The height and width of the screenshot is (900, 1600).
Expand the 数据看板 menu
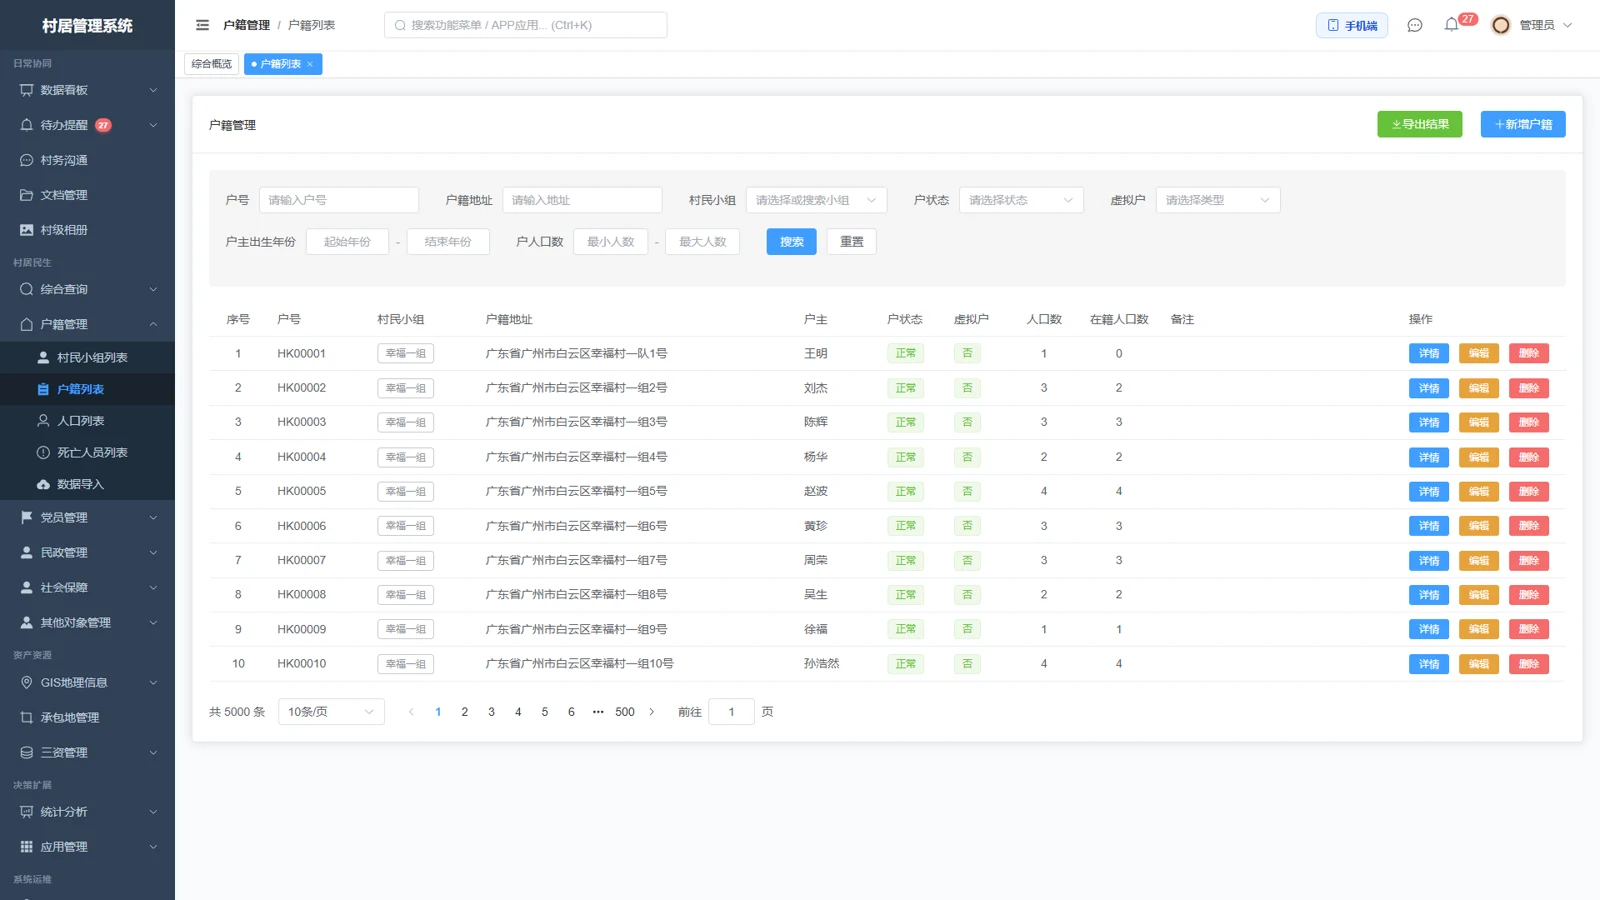click(87, 90)
